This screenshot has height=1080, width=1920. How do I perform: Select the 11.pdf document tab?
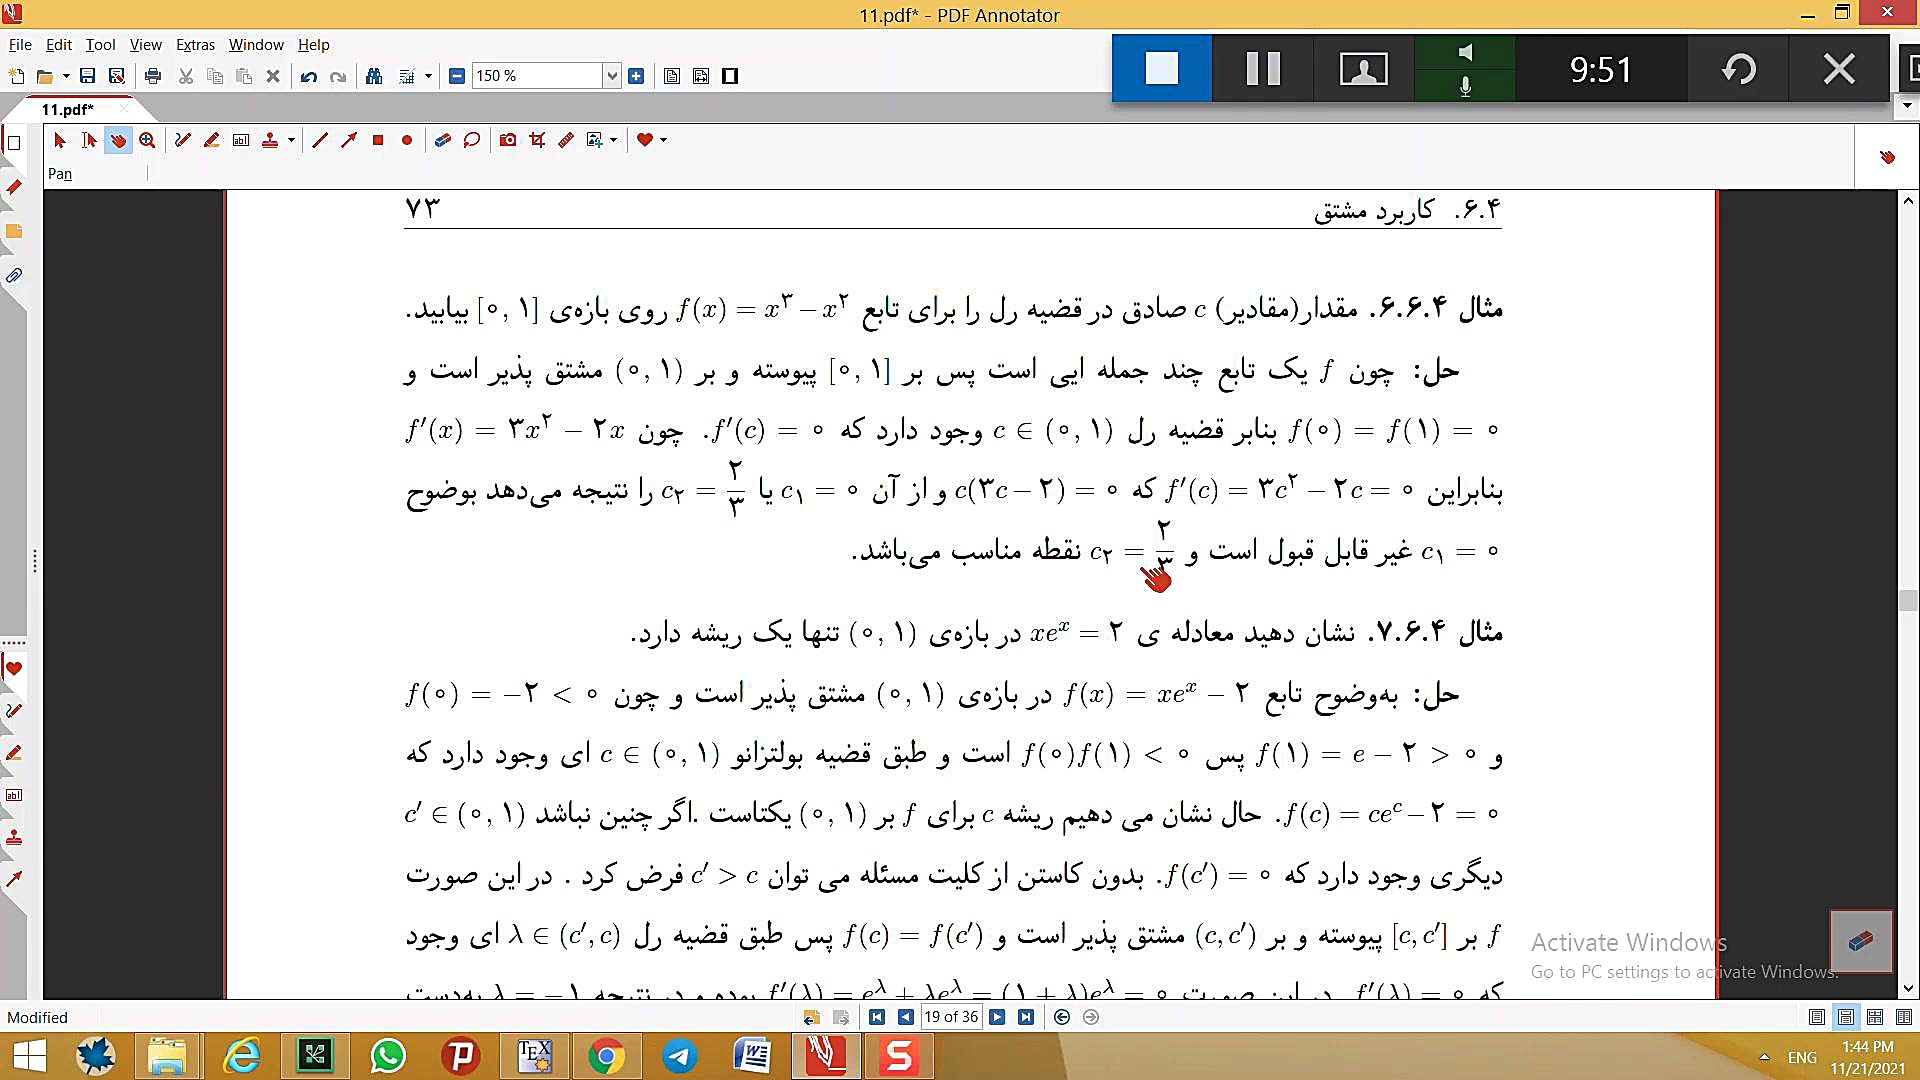(x=68, y=109)
